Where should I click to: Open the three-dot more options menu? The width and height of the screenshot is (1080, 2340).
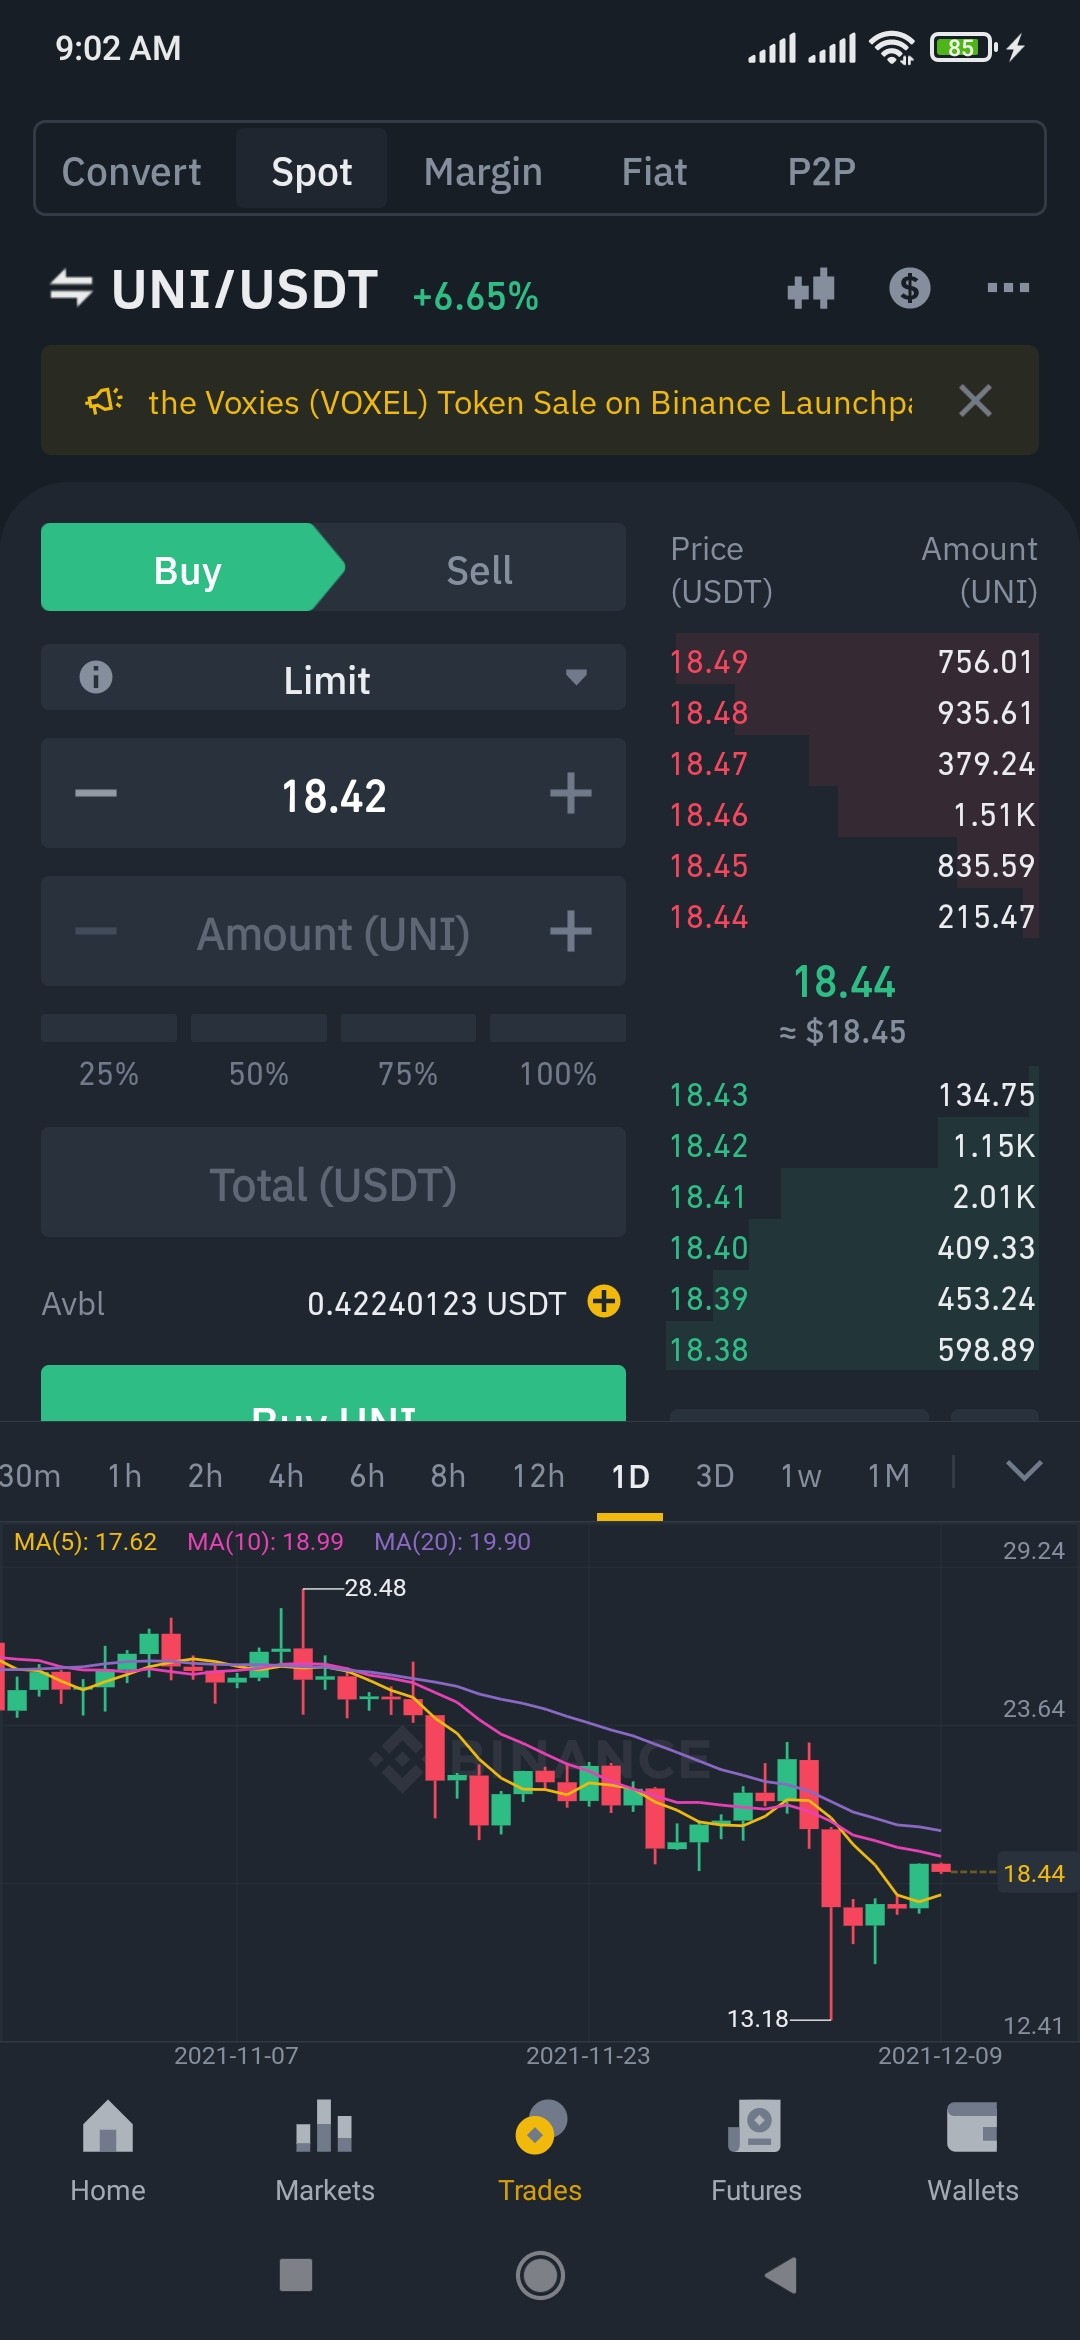(1008, 288)
